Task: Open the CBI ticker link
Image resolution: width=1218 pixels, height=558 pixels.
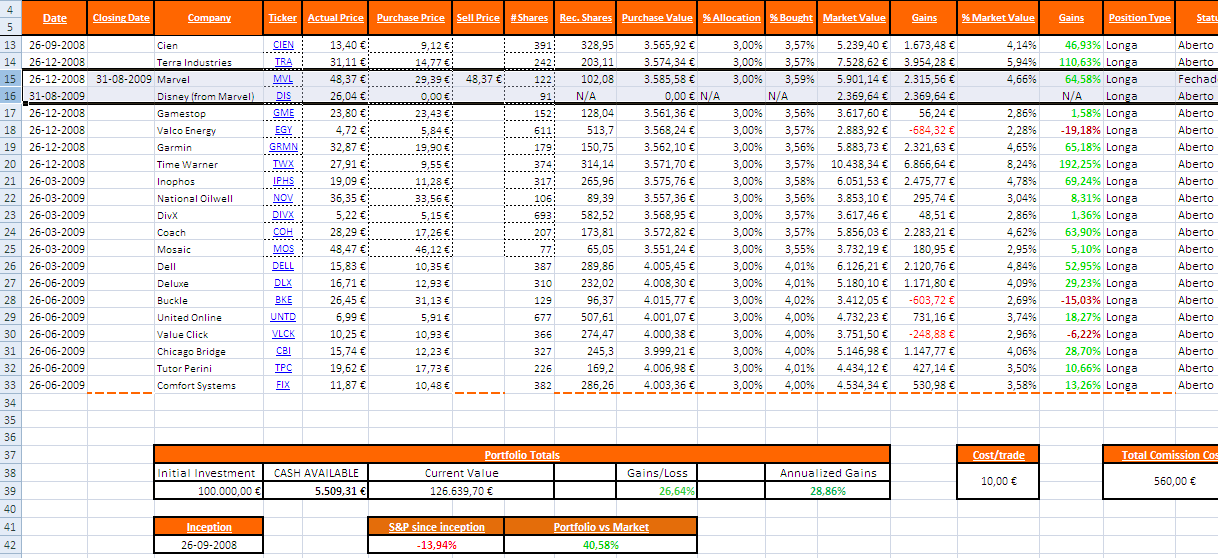Action: [x=283, y=351]
